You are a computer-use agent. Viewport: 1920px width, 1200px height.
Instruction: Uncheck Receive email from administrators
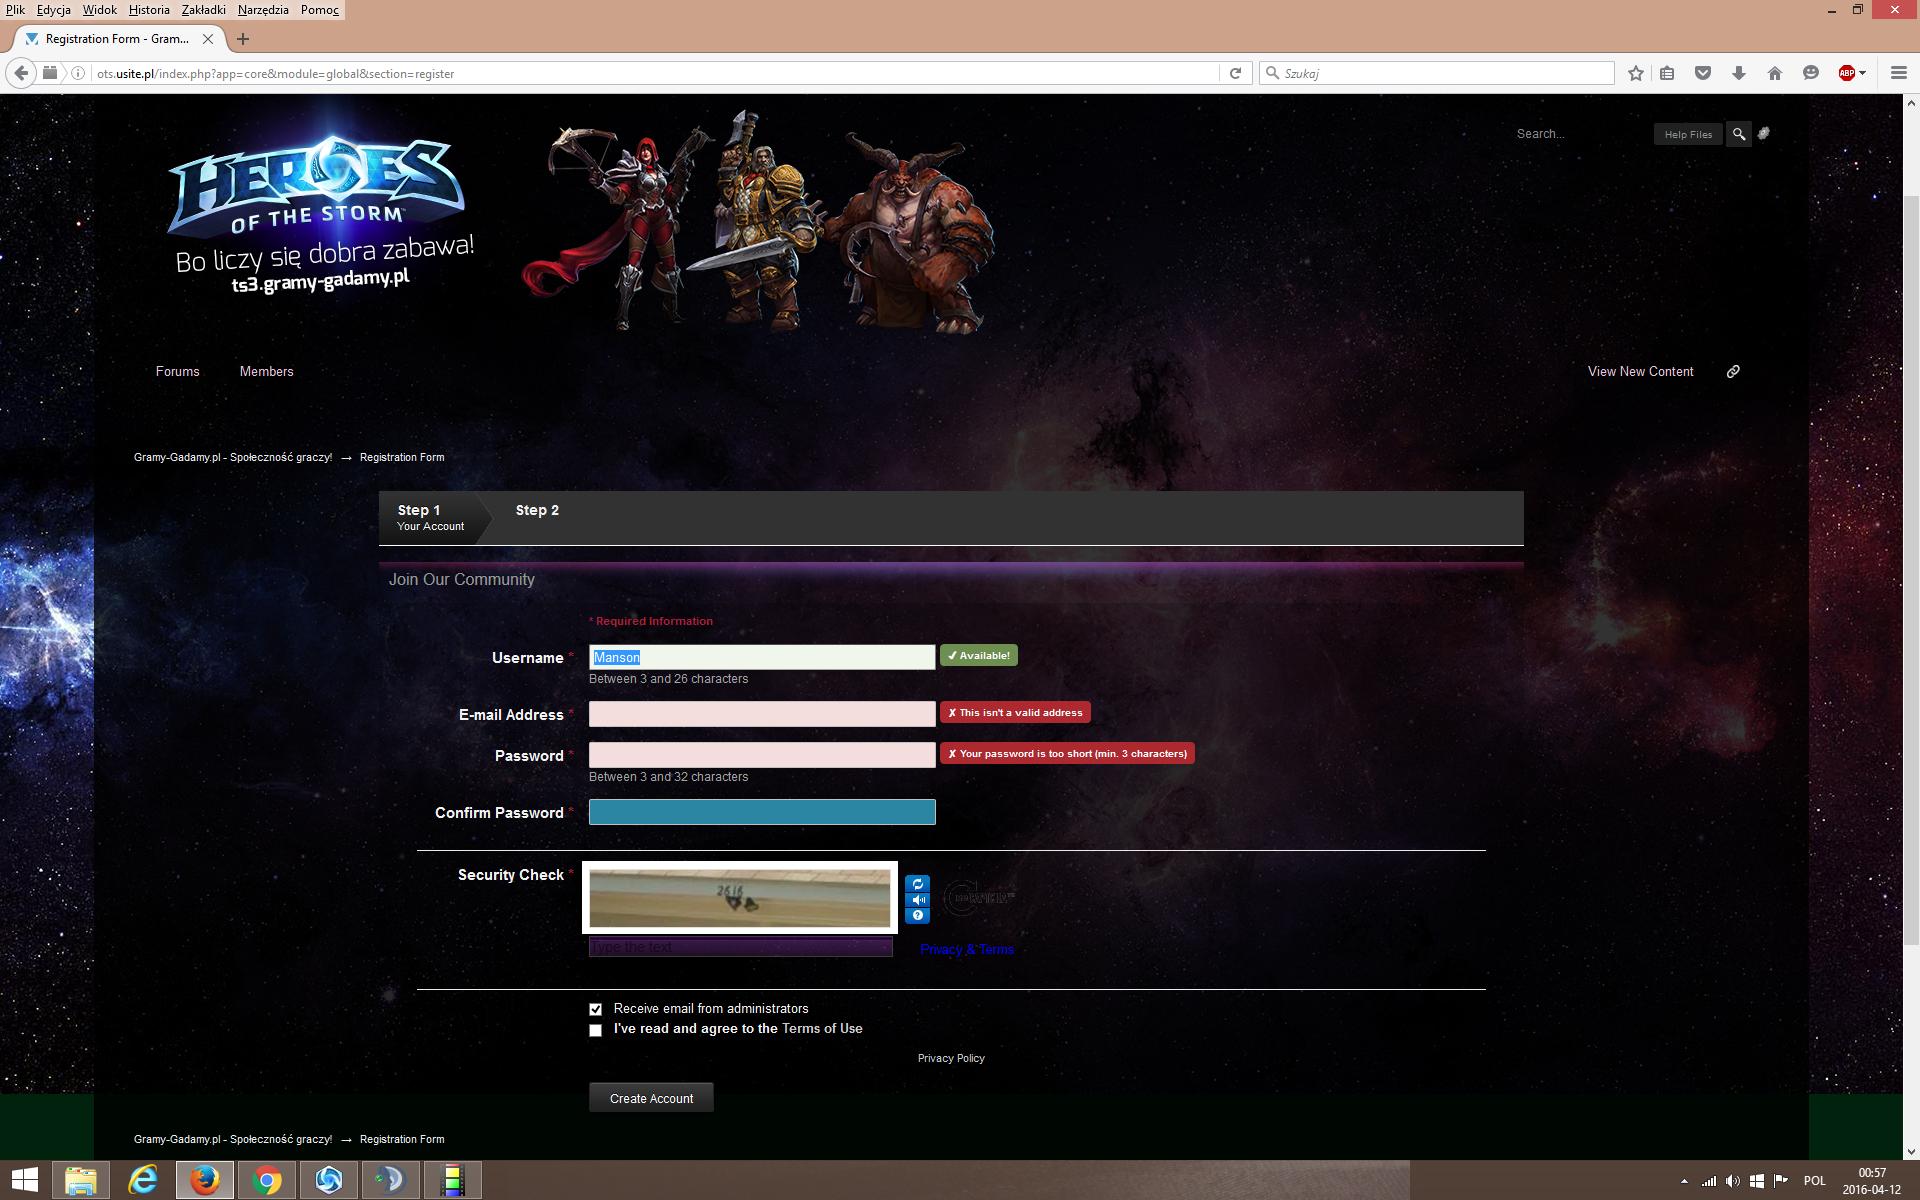point(596,1009)
